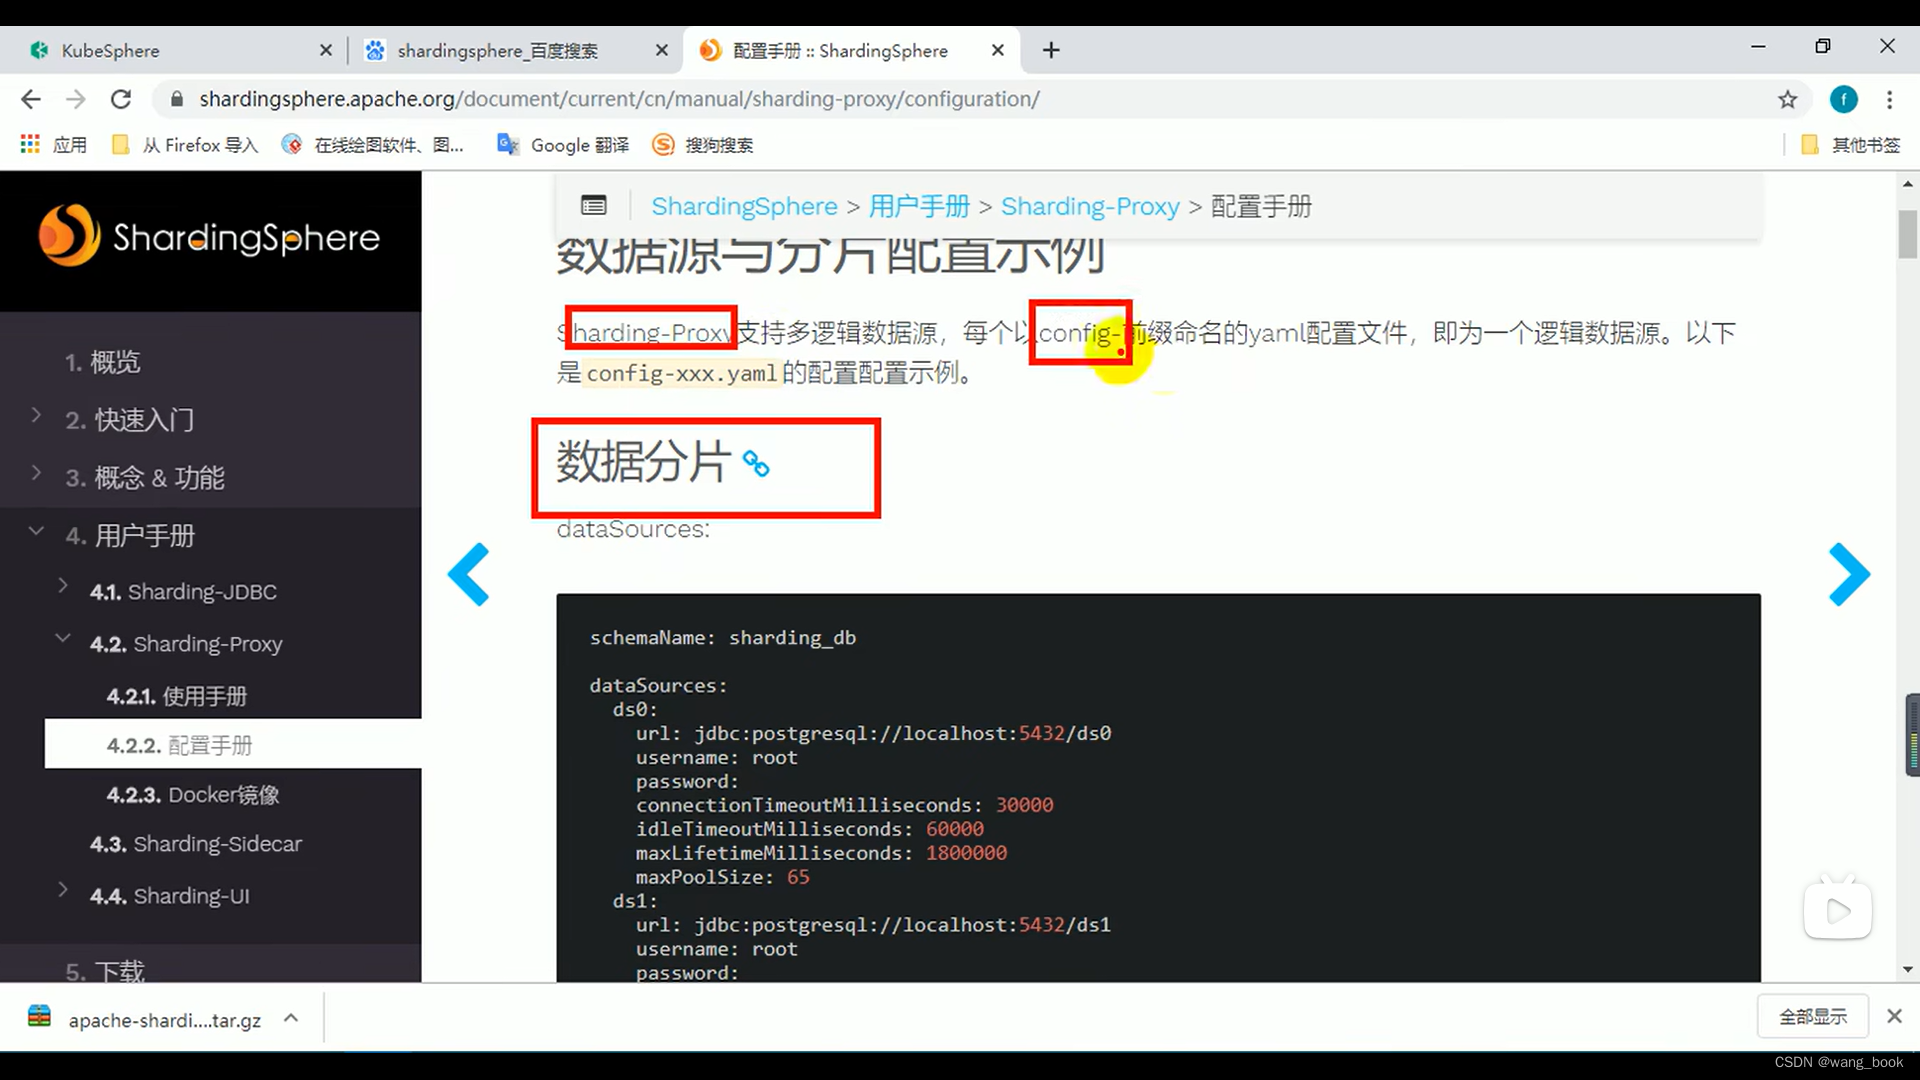Open the download item options chevron
This screenshot has width=1920, height=1080.
[291, 1018]
